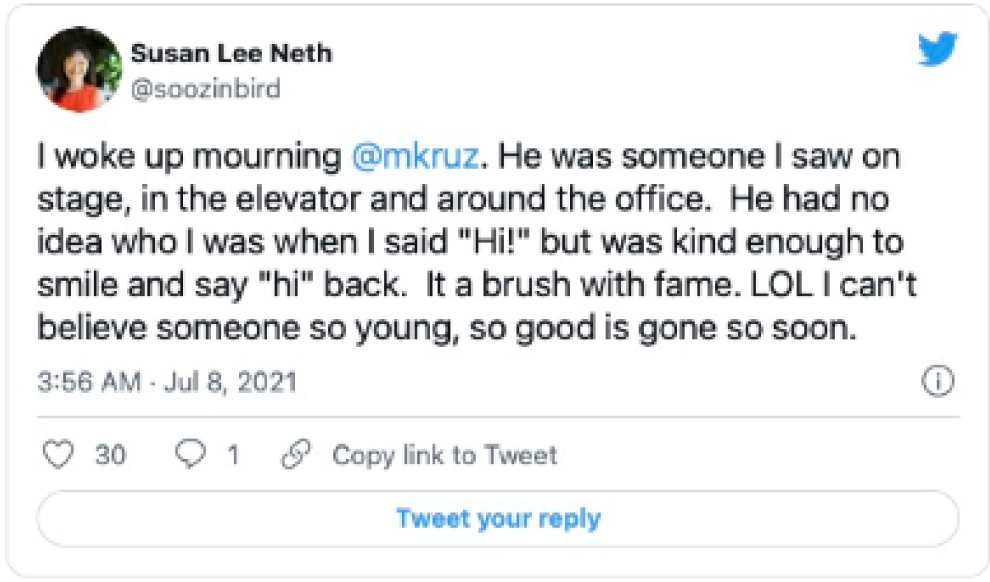The image size is (990, 582).
Task: Click the chain link icon
Action: pyautogui.click(x=296, y=455)
